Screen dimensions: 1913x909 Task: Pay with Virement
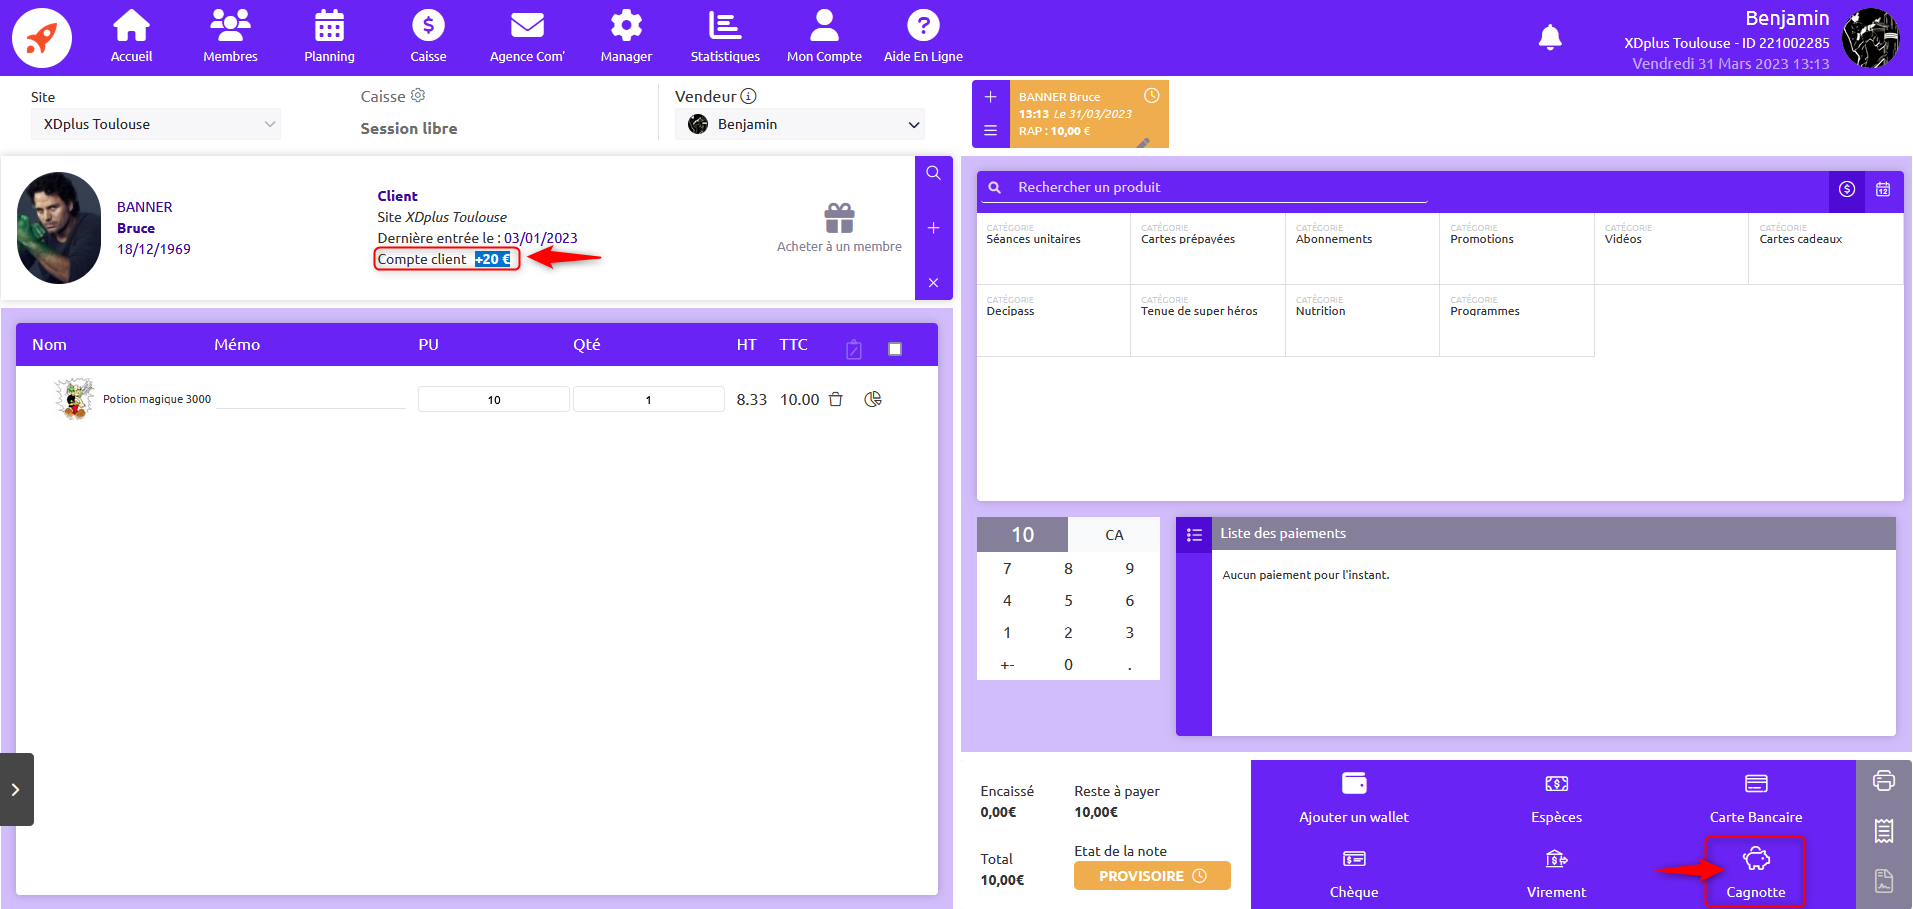(x=1556, y=874)
